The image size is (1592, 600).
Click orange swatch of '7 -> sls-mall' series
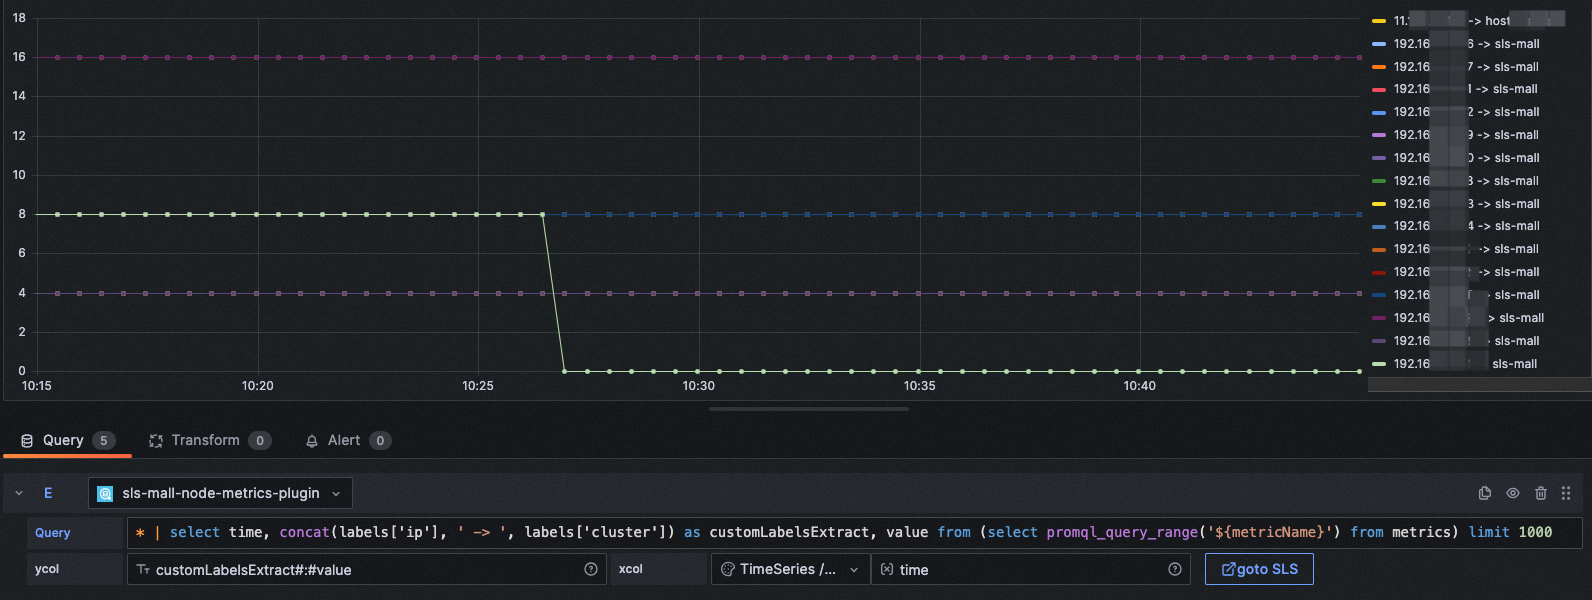click(x=1379, y=67)
